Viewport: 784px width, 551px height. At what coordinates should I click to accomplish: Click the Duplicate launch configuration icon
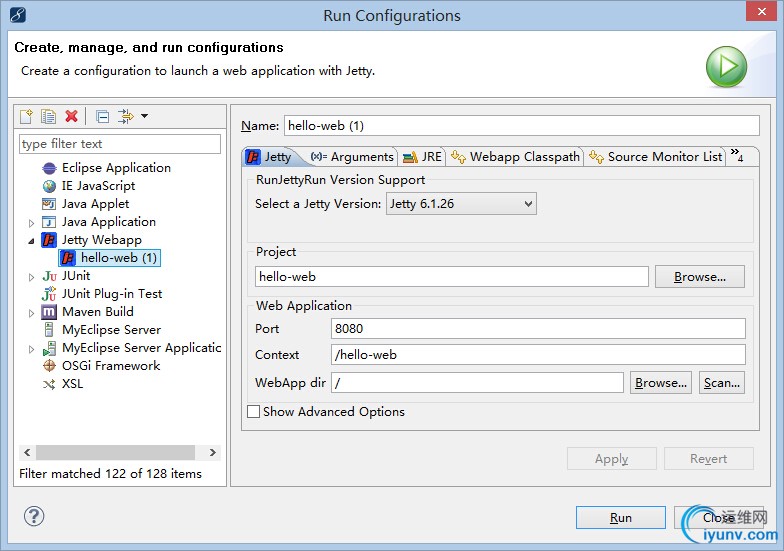(x=48, y=116)
